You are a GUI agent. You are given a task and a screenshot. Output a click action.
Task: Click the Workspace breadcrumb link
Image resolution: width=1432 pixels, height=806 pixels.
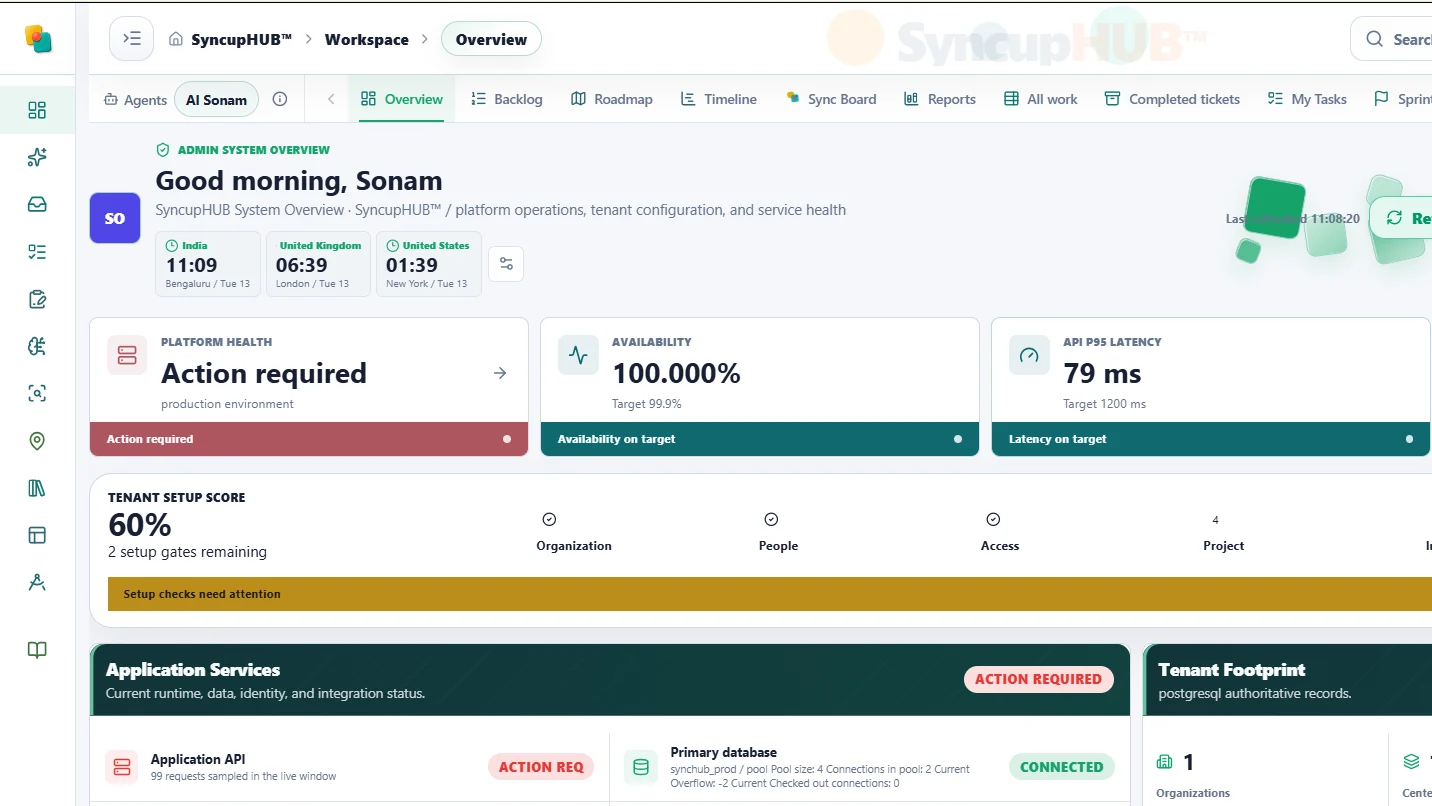point(367,39)
